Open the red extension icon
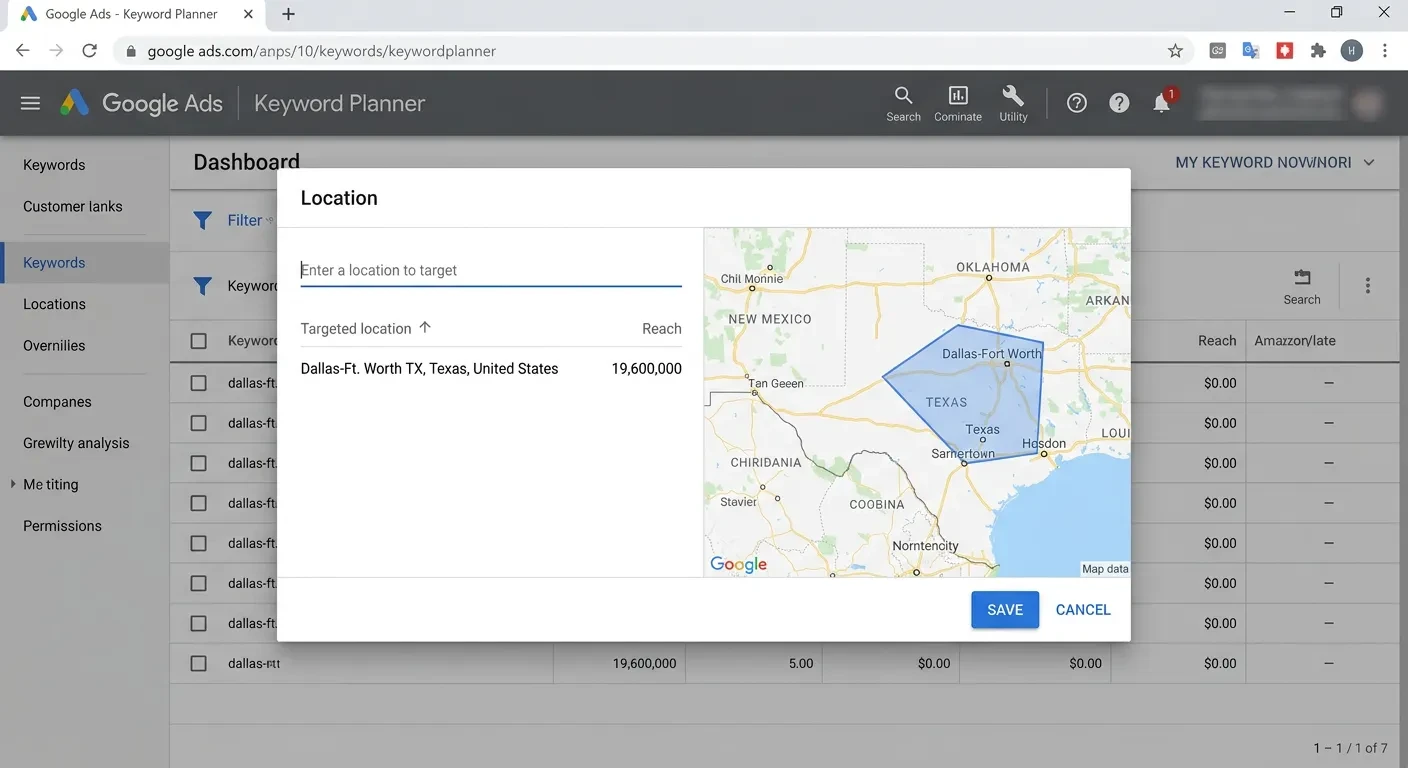 pyautogui.click(x=1285, y=51)
